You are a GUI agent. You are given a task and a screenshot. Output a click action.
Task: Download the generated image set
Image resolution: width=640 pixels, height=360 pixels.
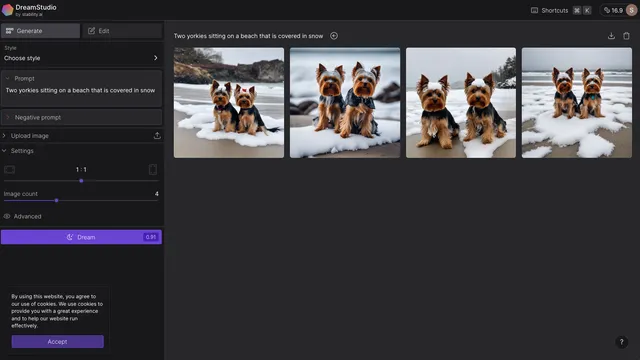(x=611, y=36)
